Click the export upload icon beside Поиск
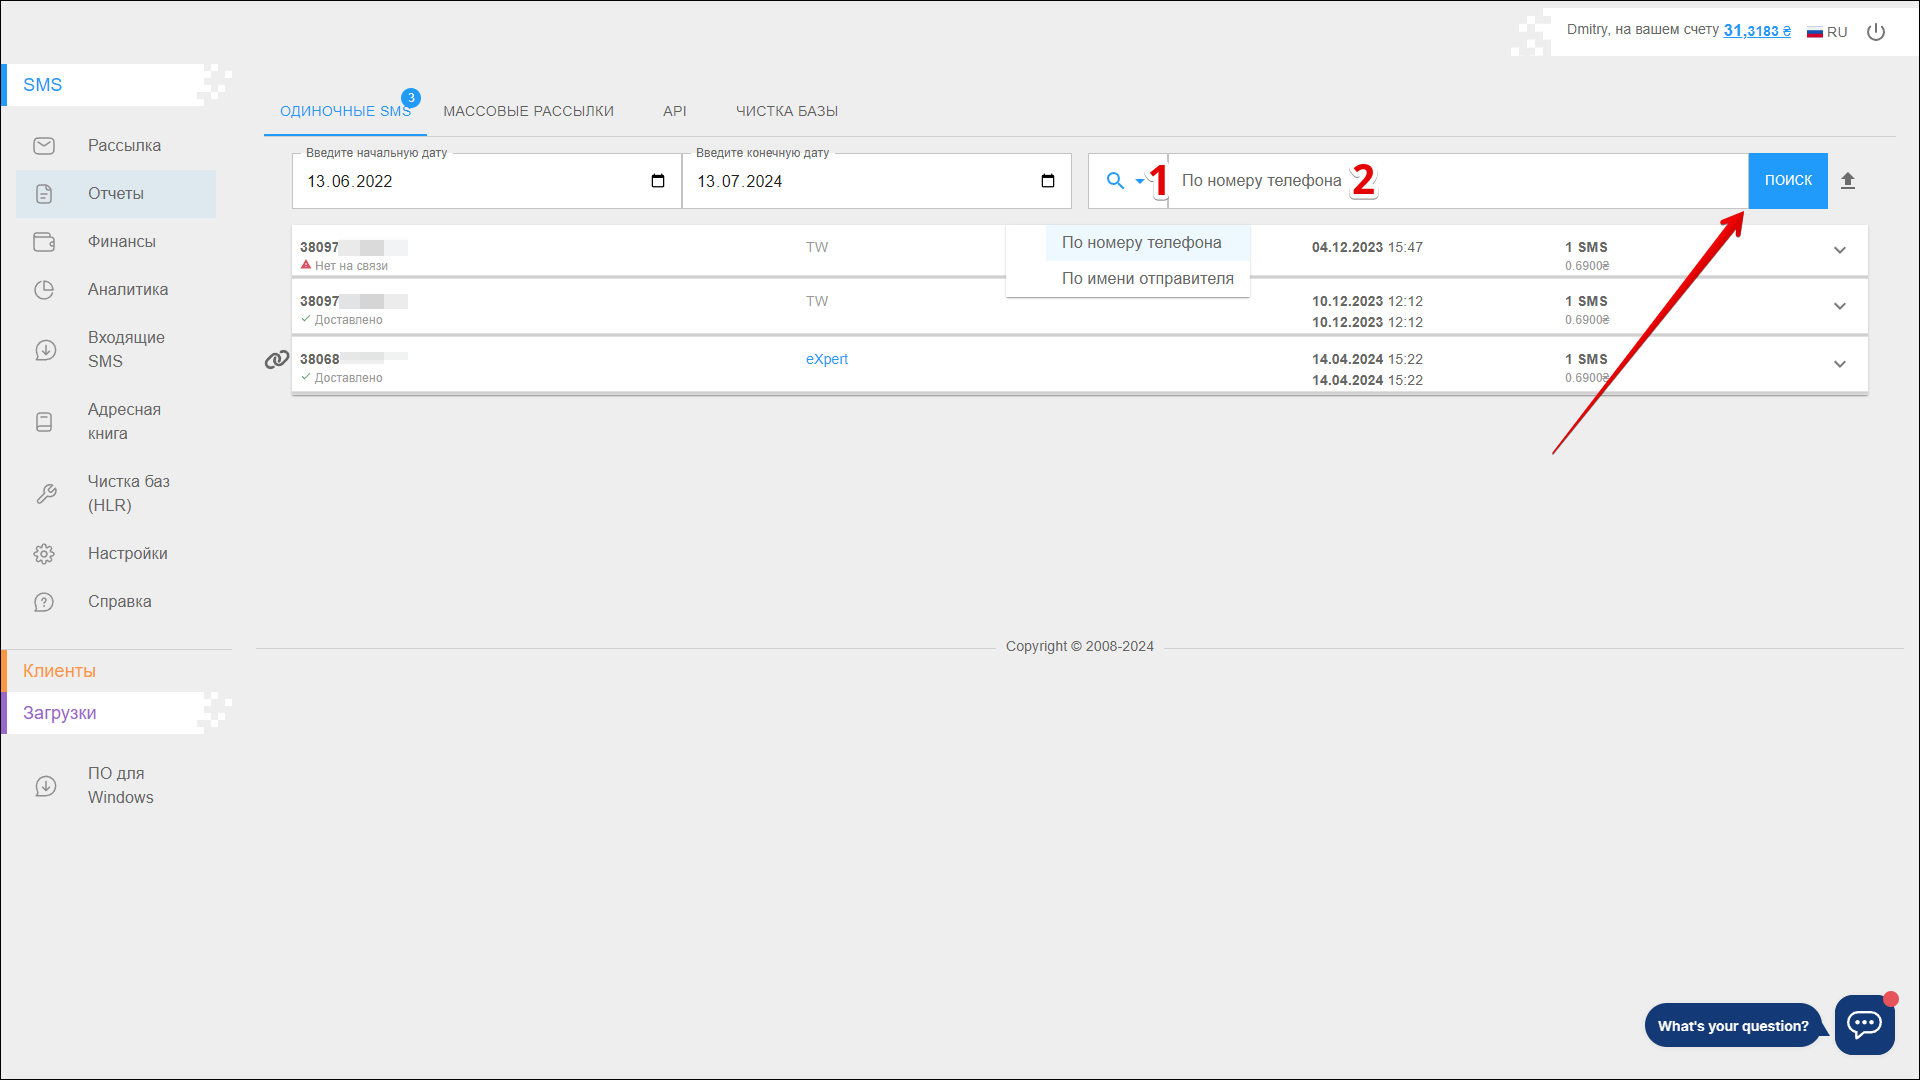Screen dimensions: 1920x1080 pyautogui.click(x=1848, y=181)
